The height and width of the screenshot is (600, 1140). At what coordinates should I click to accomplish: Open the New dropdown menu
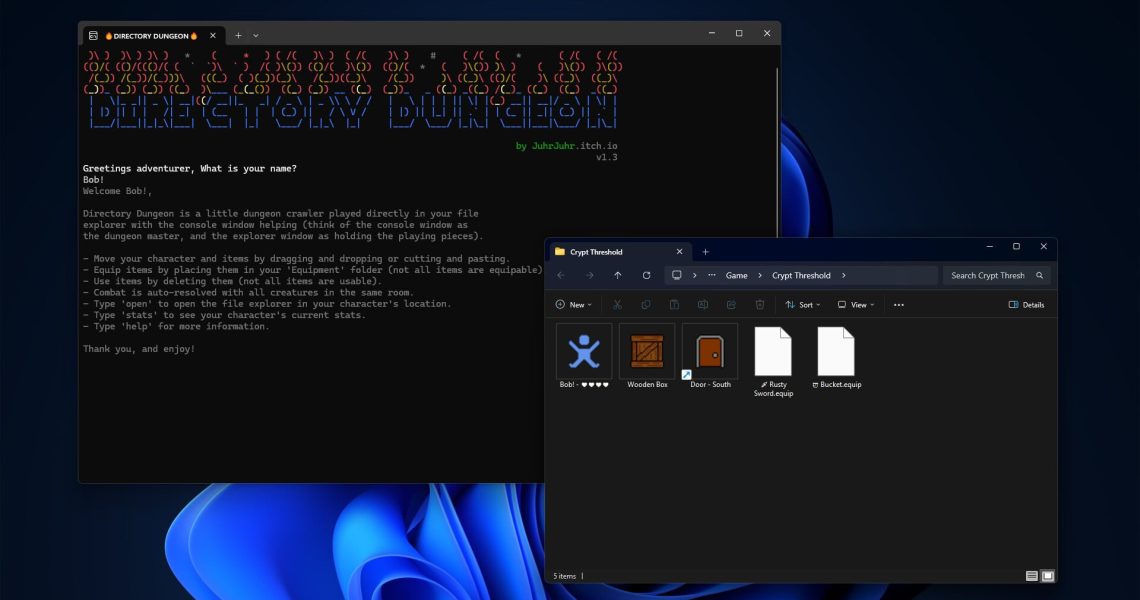pos(574,305)
